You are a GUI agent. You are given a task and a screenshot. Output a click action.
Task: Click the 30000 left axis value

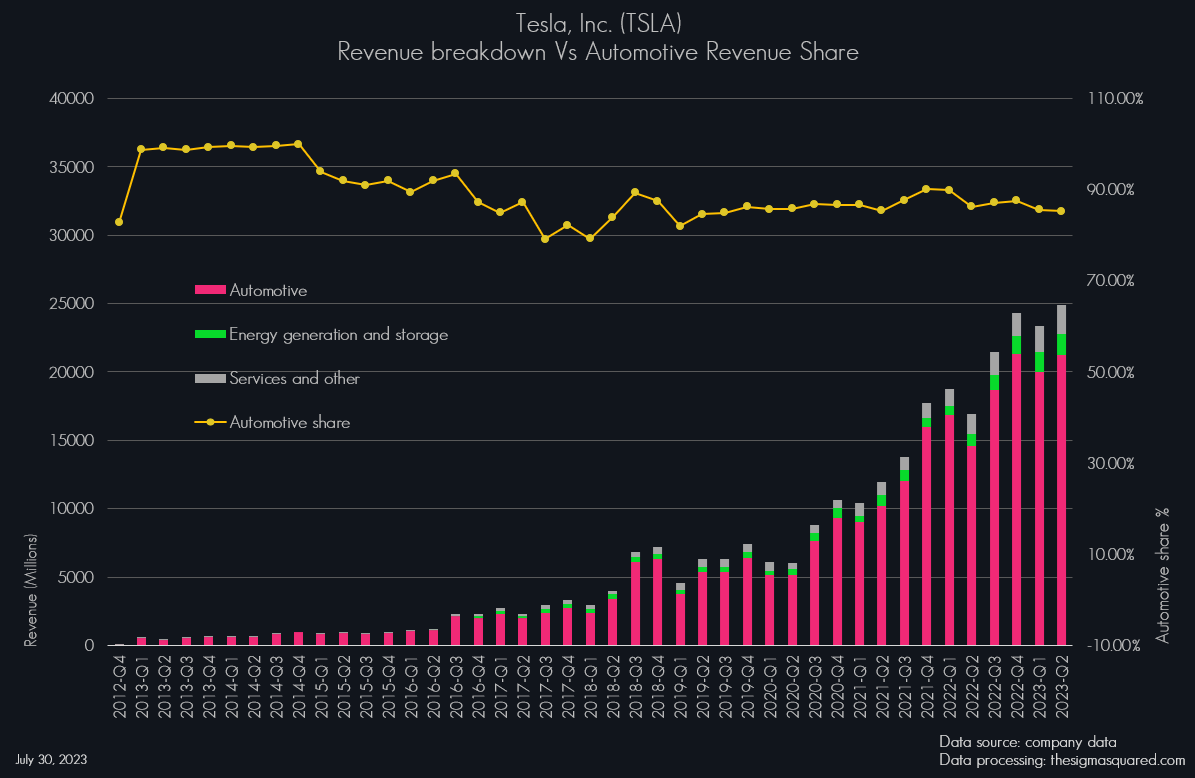point(72,235)
